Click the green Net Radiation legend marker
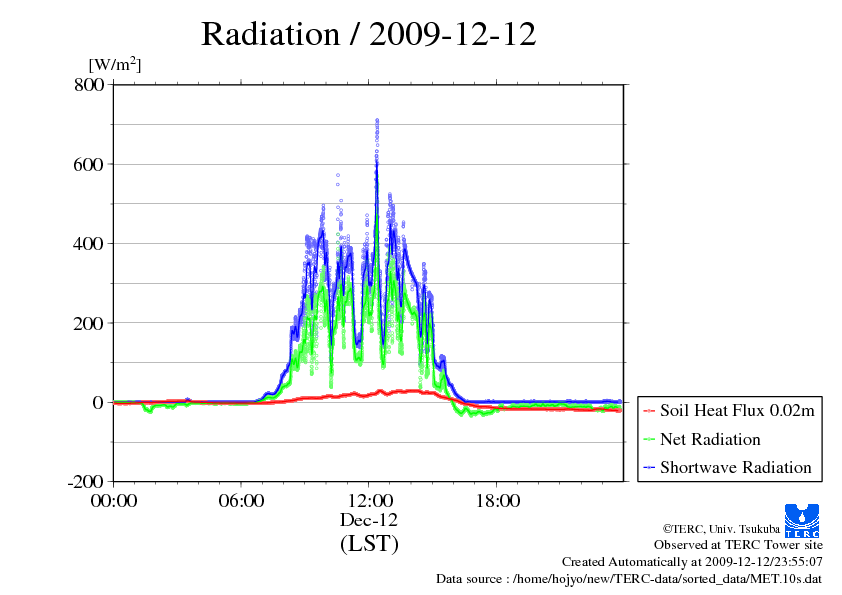The width and height of the screenshot is (842, 595). pos(649,439)
